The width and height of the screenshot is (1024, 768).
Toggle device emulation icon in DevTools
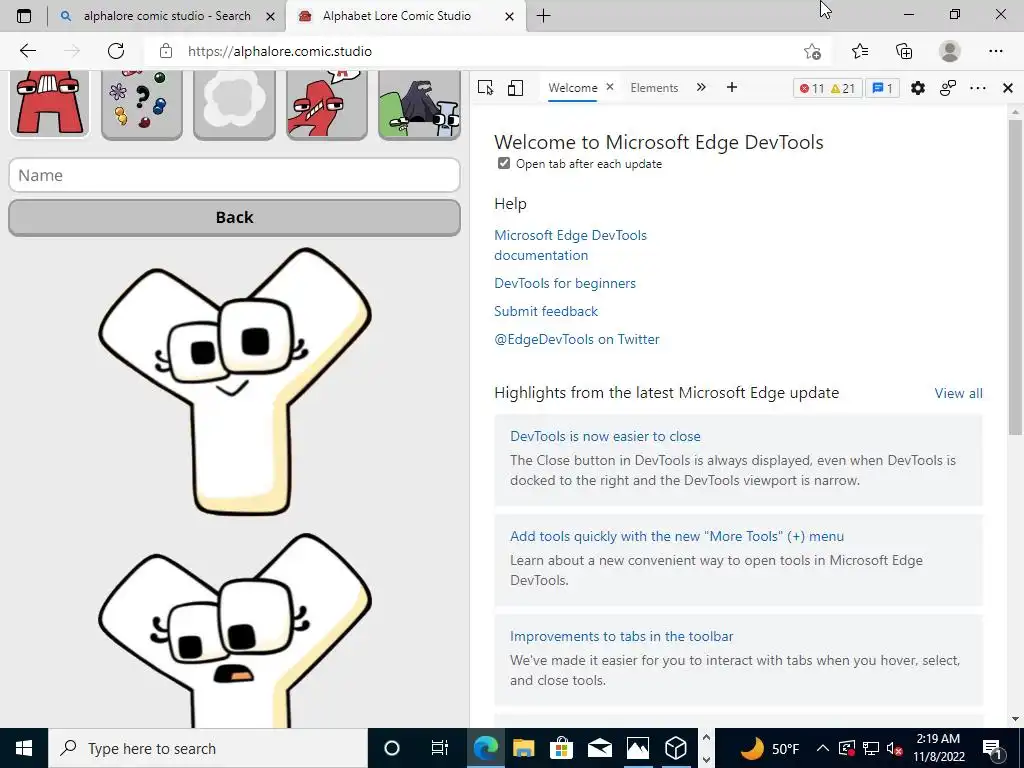pos(515,88)
